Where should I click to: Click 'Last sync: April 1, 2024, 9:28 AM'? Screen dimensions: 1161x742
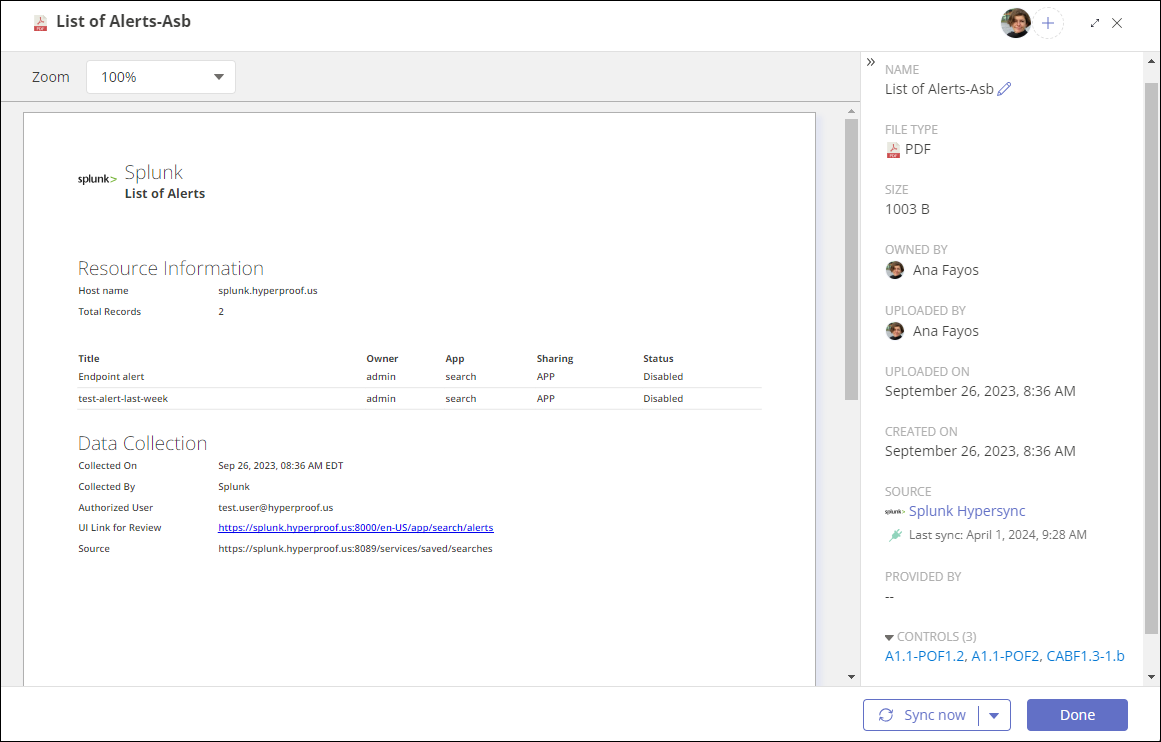click(997, 535)
